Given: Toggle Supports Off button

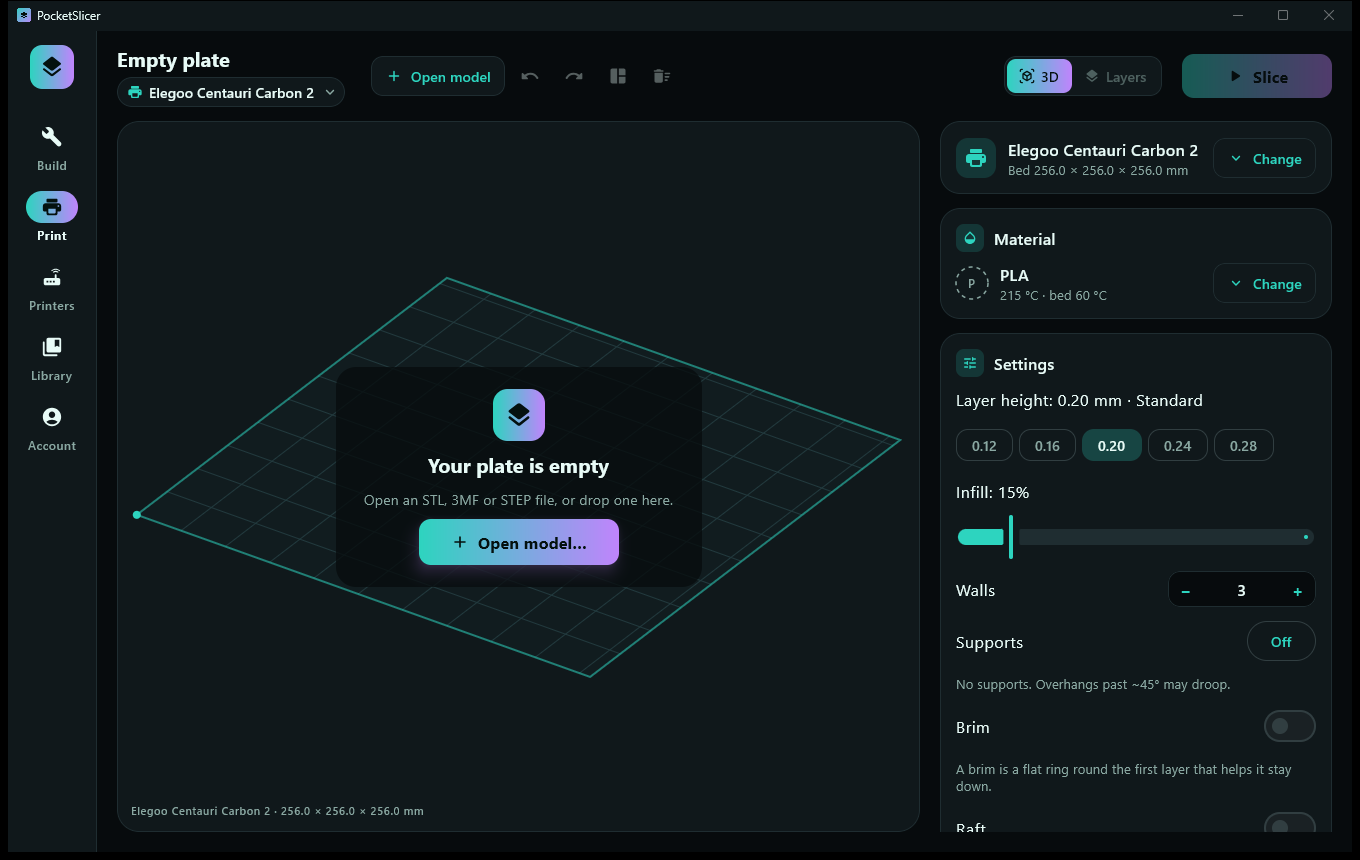Looking at the screenshot, I should coord(1281,642).
